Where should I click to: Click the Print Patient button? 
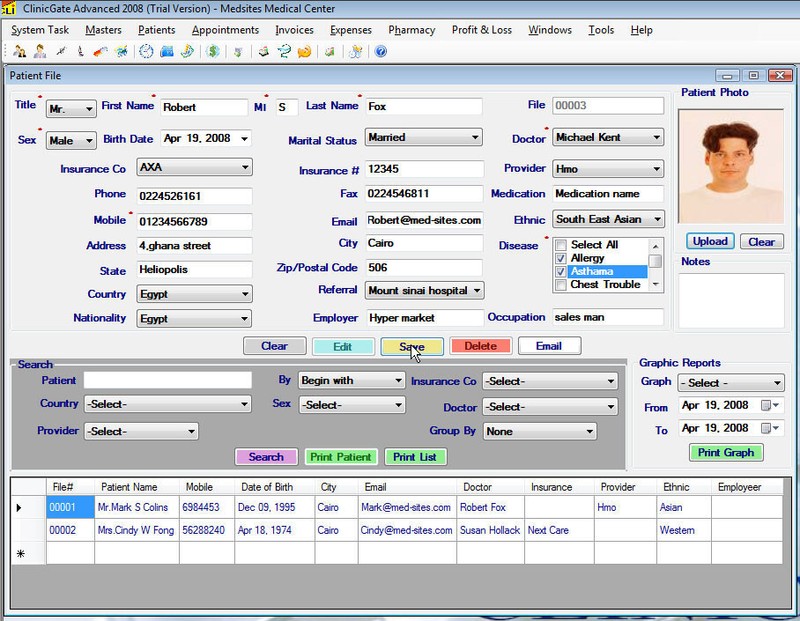341,457
